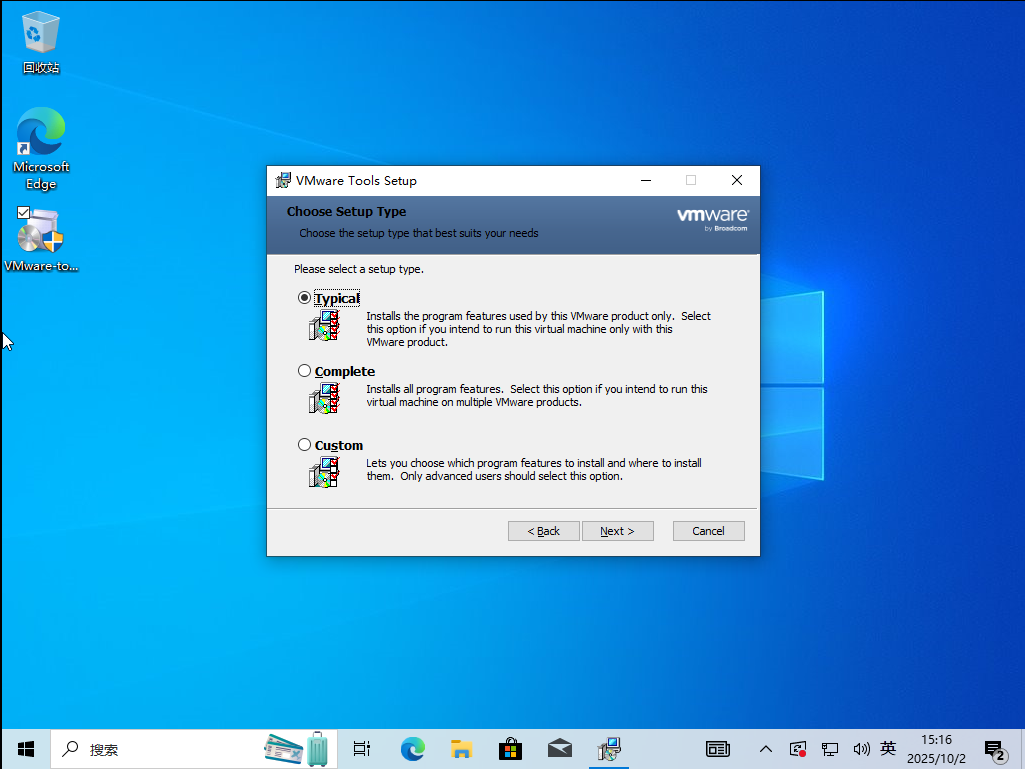
Task: Minimize the VMware Tools Setup window
Action: (646, 180)
